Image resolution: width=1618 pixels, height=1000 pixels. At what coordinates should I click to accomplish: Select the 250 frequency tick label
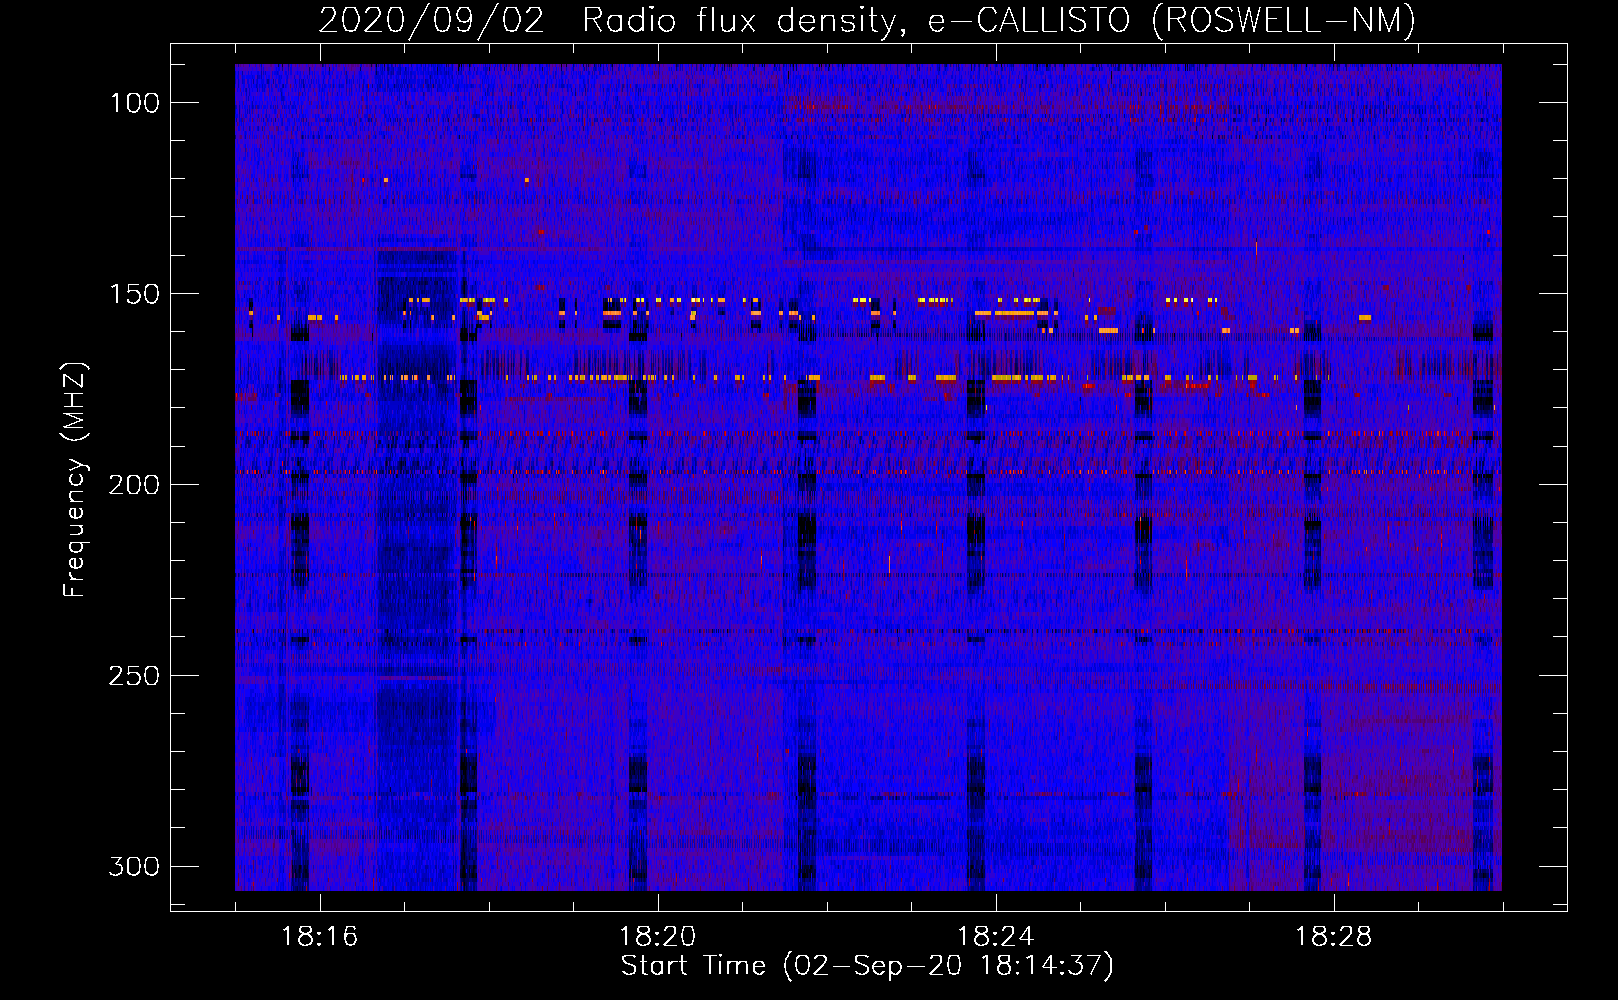134,676
